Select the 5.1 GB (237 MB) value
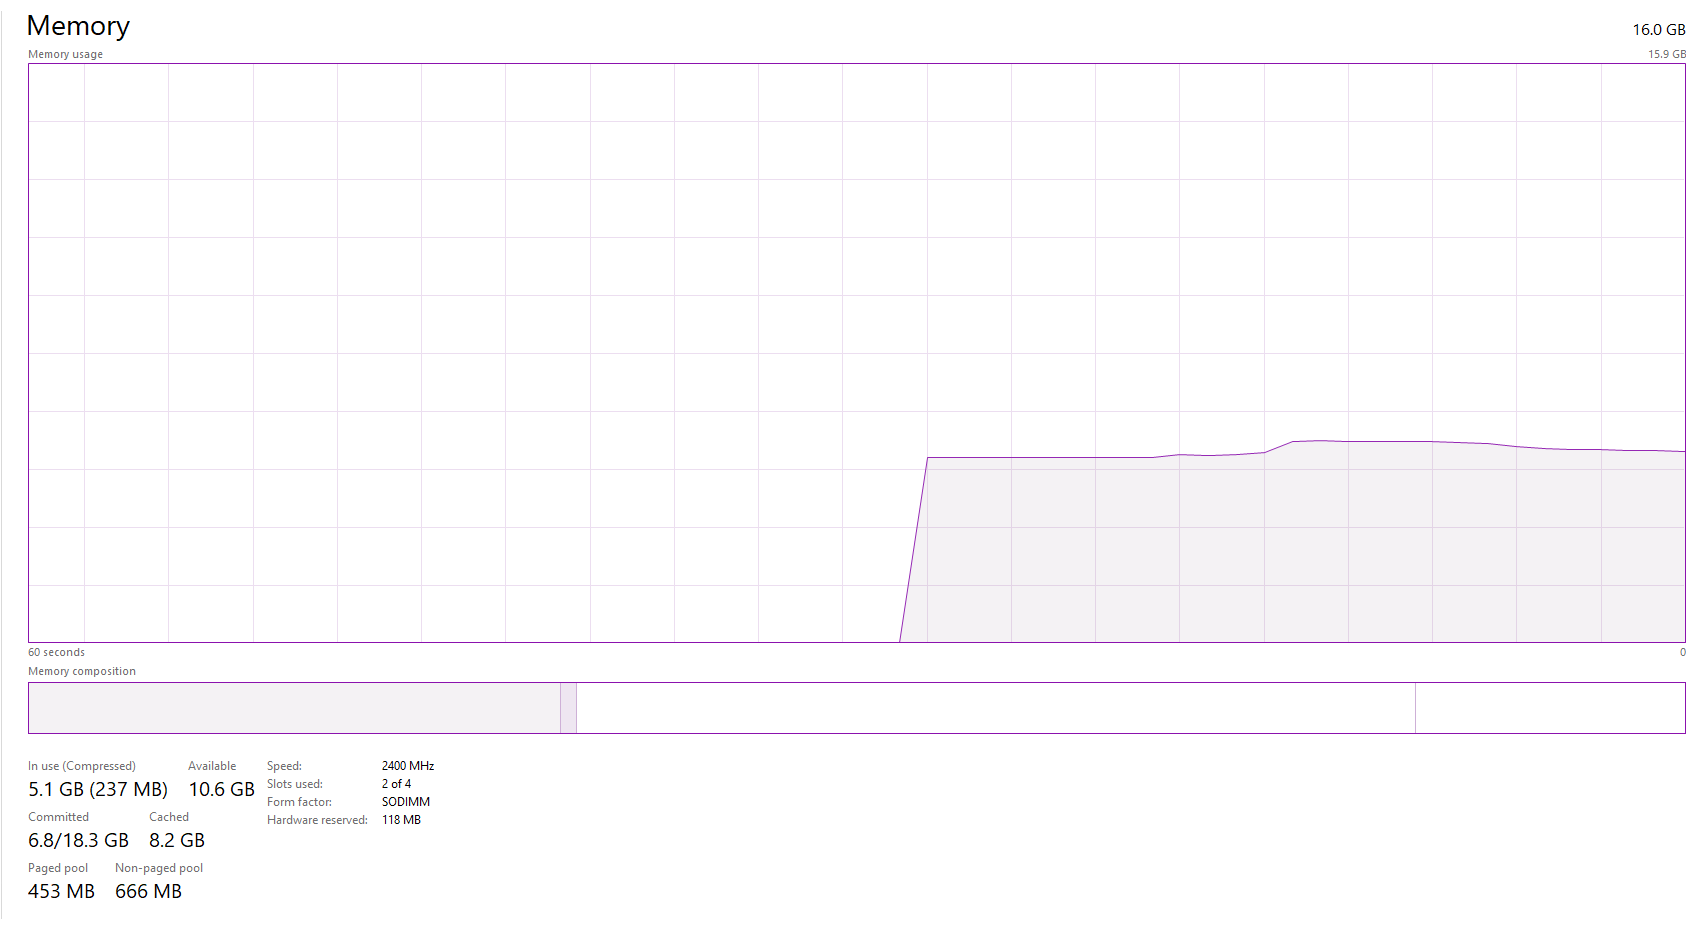This screenshot has height=937, width=1697. pyautogui.click(x=98, y=789)
